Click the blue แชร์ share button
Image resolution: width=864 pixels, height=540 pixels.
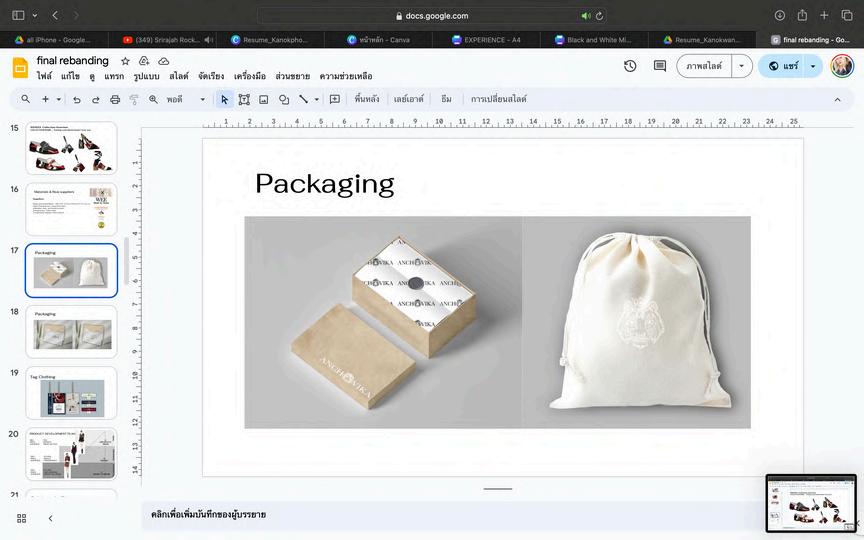[782, 66]
